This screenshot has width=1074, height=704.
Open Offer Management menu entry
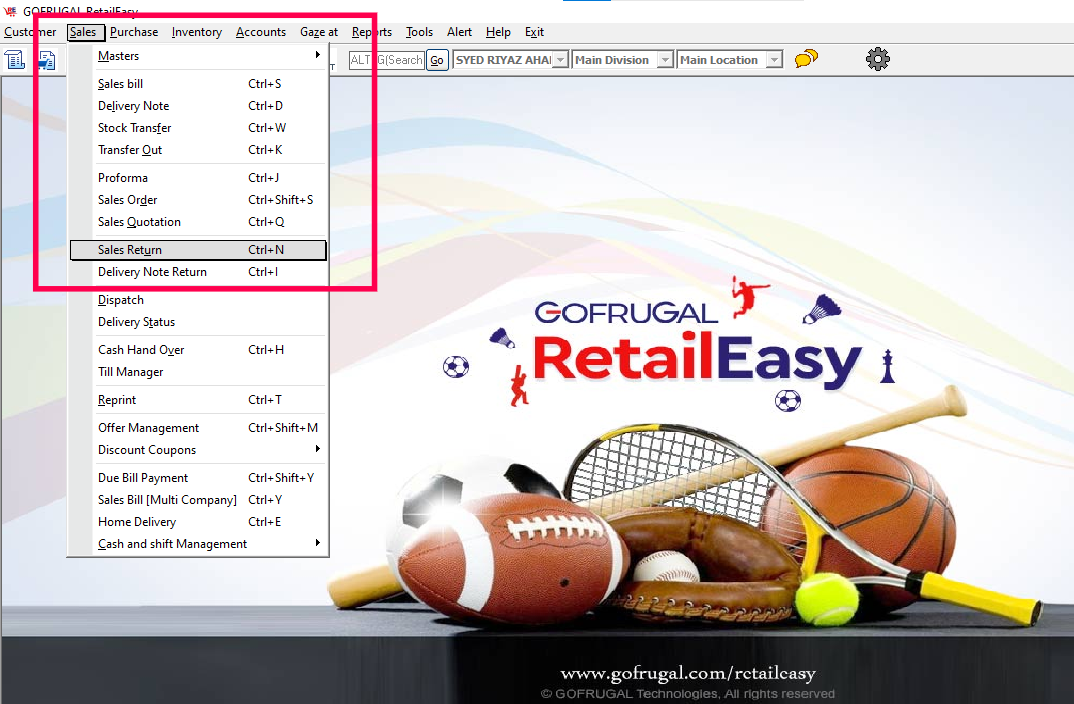click(x=198, y=428)
